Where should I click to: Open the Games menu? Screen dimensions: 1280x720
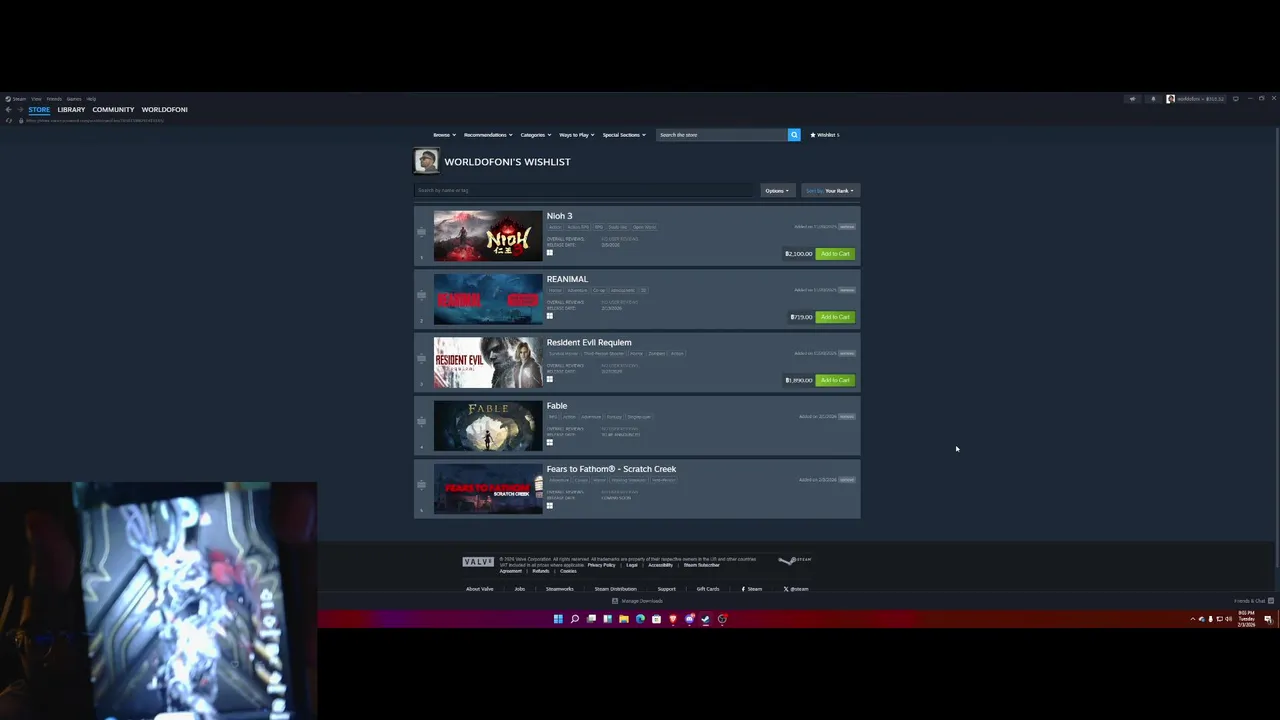(74, 99)
